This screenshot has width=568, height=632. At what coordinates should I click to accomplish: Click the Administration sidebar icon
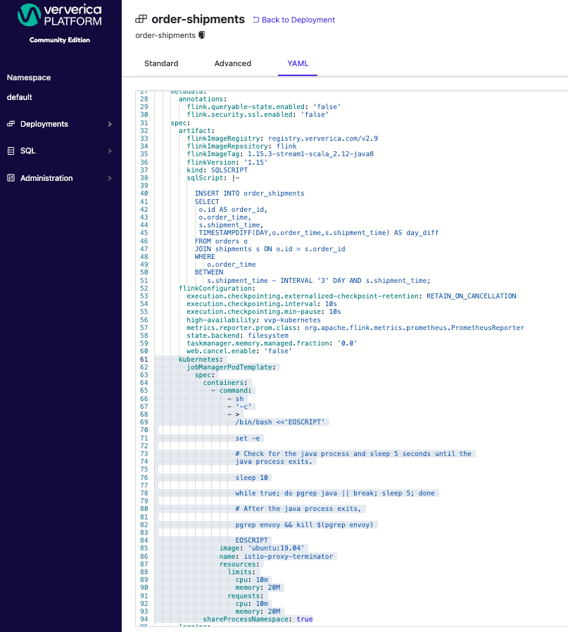[11, 178]
